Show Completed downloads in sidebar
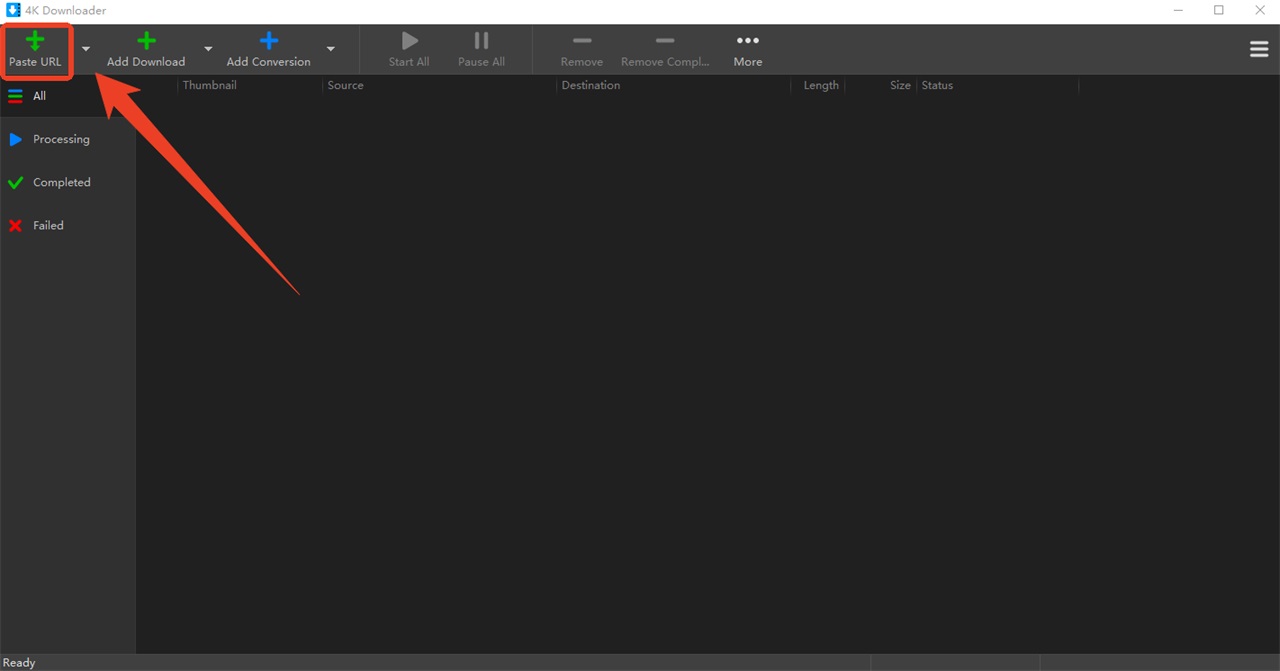The width and height of the screenshot is (1280, 671). [x=67, y=182]
